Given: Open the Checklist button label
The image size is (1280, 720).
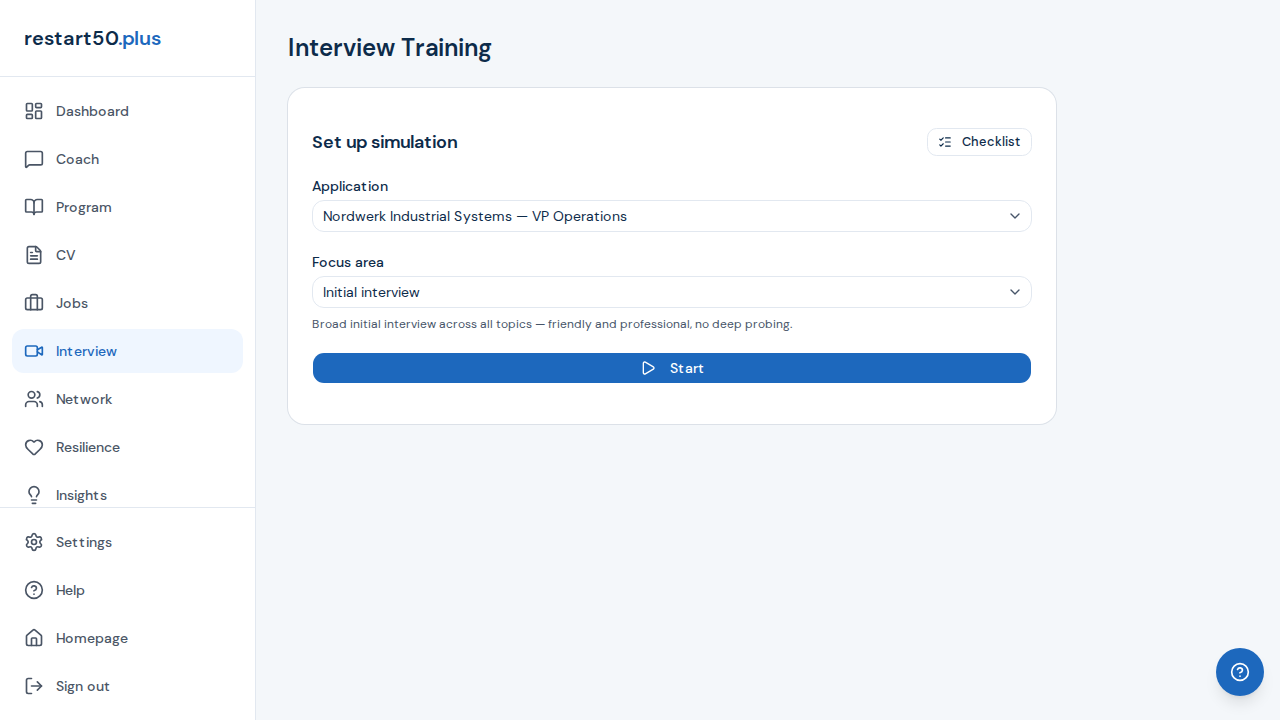Looking at the screenshot, I should (991, 142).
